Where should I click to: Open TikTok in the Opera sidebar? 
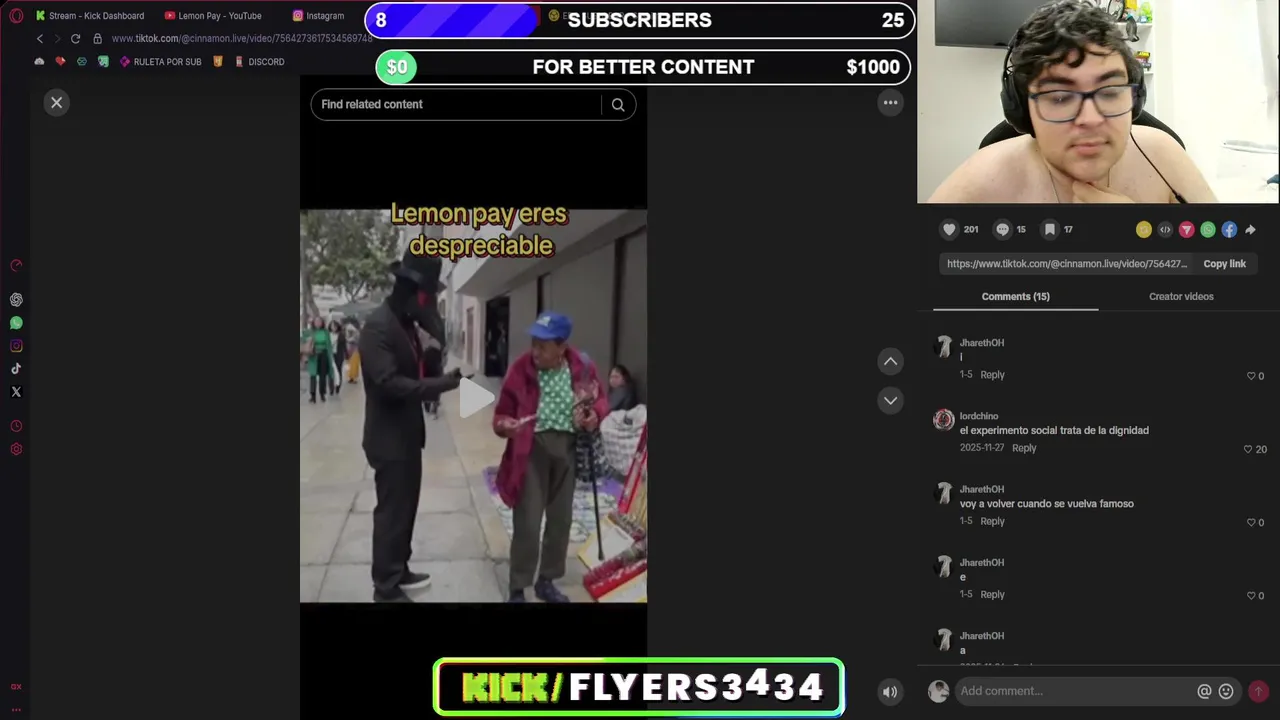coord(16,369)
